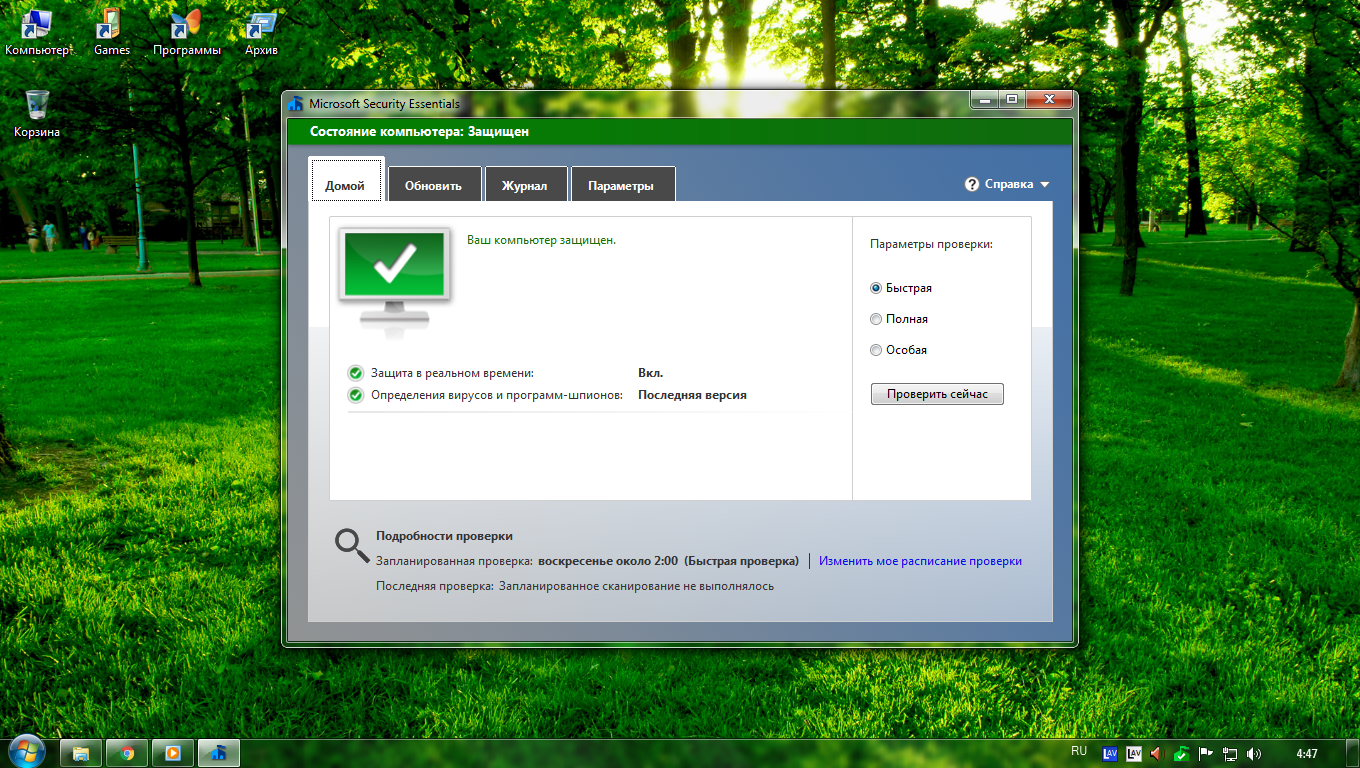This screenshot has height=768, width=1360.
Task: Close the Microsoft Security Essentials window
Action: point(1049,99)
